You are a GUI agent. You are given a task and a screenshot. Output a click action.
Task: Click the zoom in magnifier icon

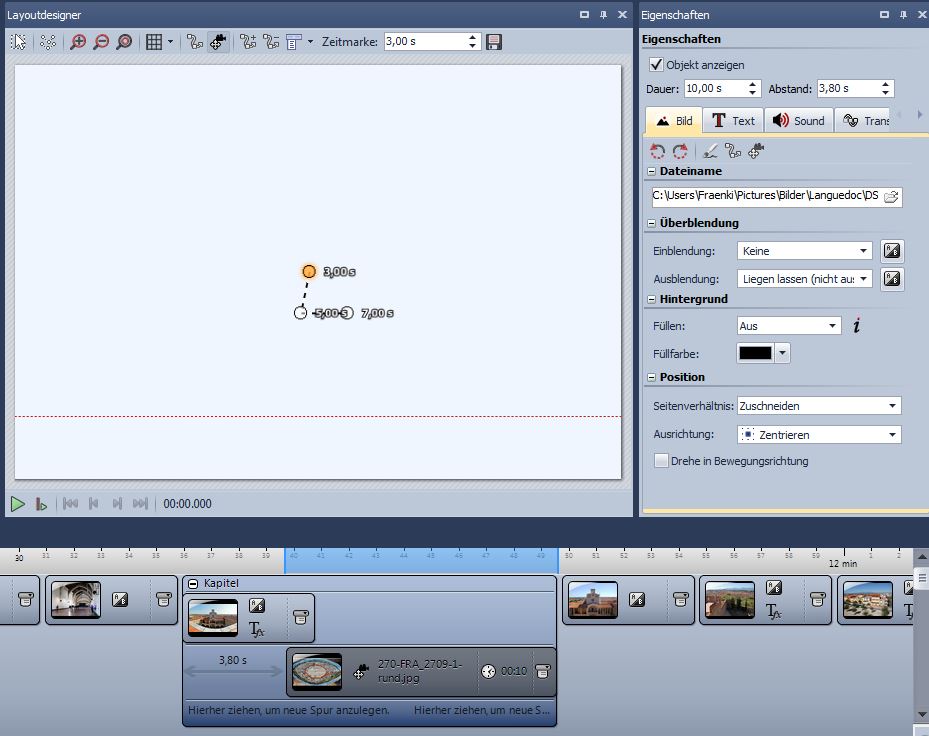(78, 42)
